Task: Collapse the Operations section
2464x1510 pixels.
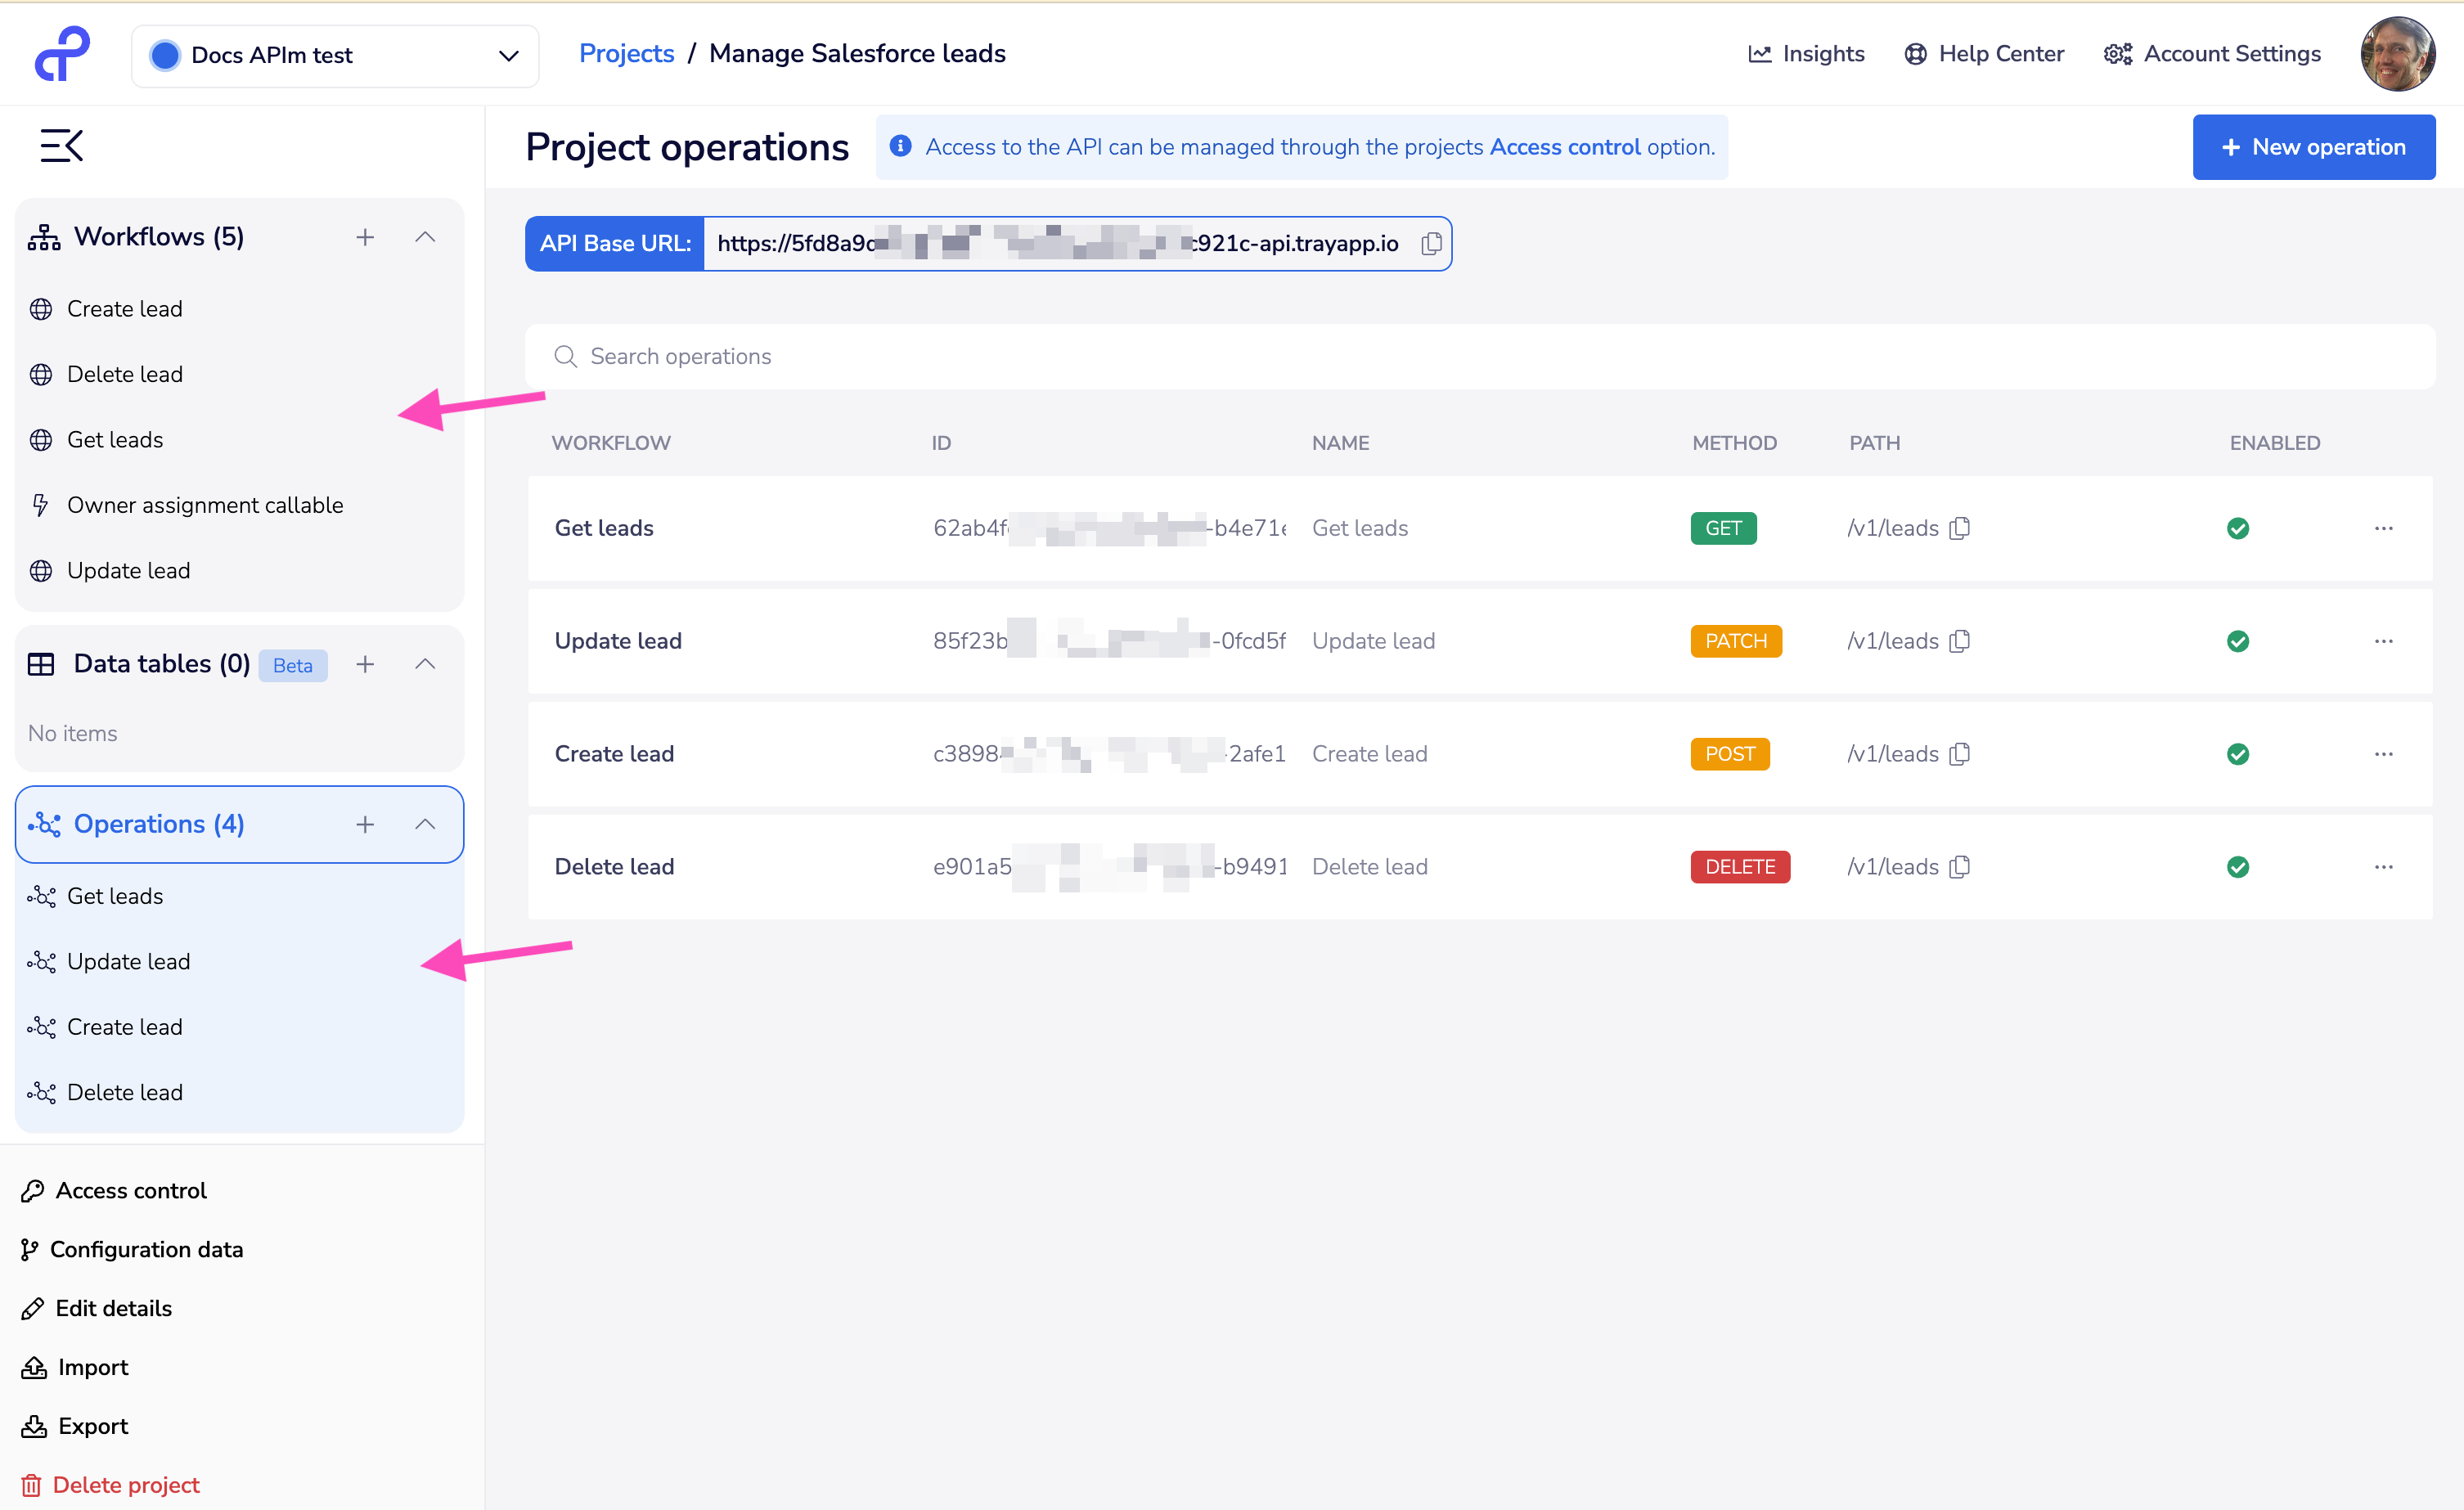Action: tap(425, 824)
